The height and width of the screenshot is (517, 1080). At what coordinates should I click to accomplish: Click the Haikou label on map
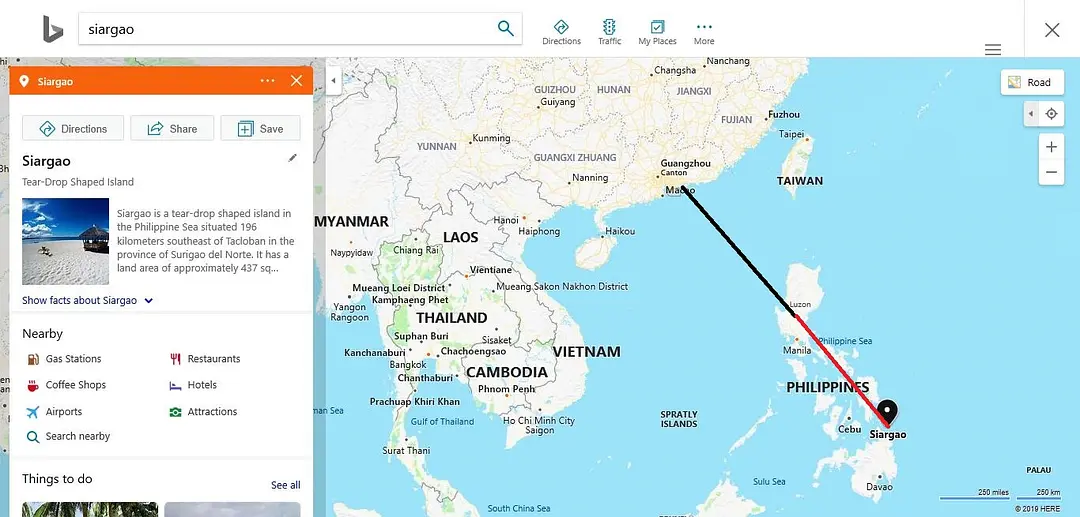[x=620, y=231]
